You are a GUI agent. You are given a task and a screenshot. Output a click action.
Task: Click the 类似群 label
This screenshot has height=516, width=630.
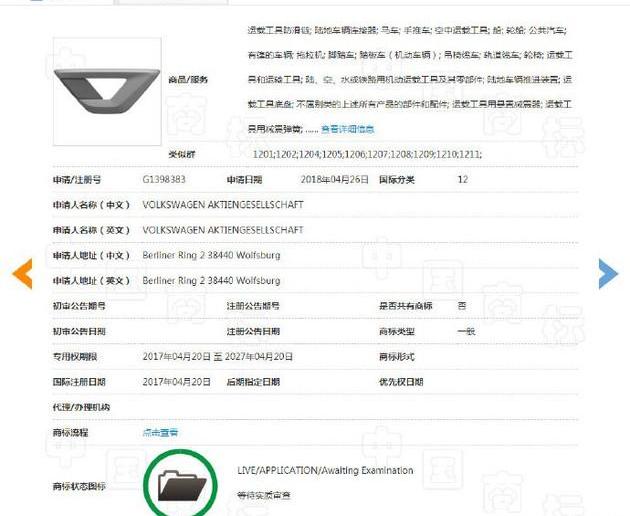point(182,154)
